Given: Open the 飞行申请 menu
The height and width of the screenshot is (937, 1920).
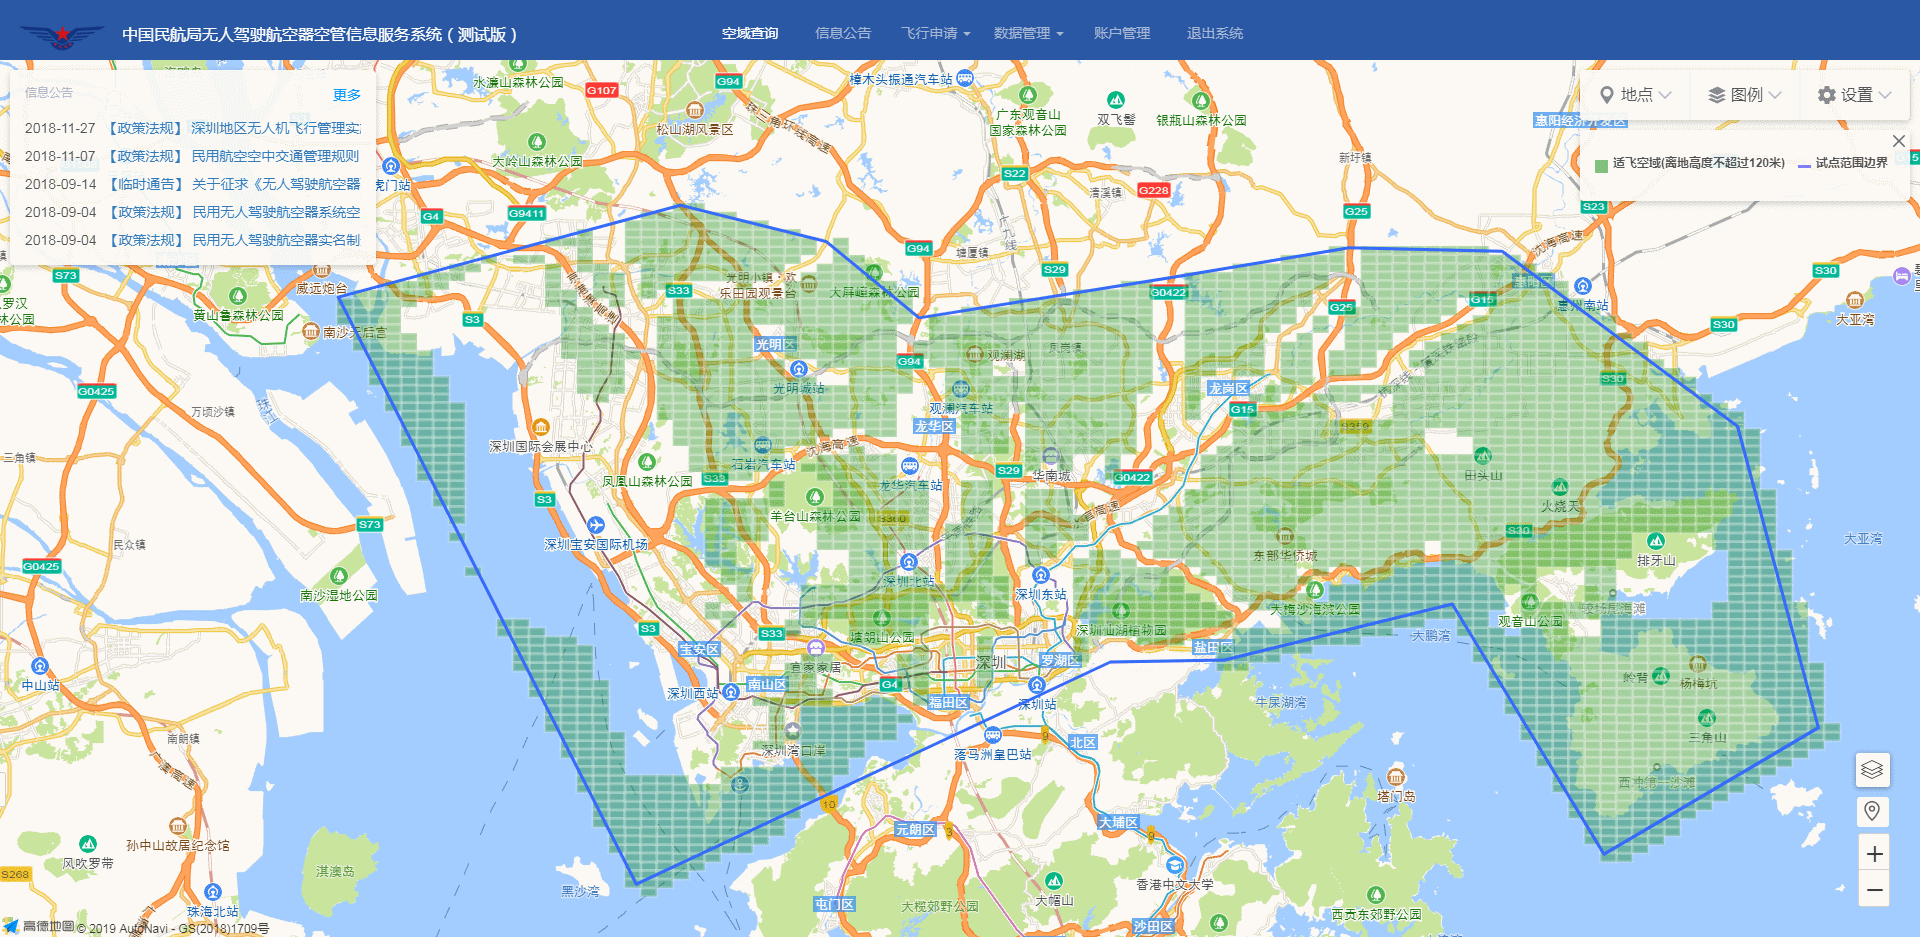Looking at the screenshot, I should [x=935, y=34].
